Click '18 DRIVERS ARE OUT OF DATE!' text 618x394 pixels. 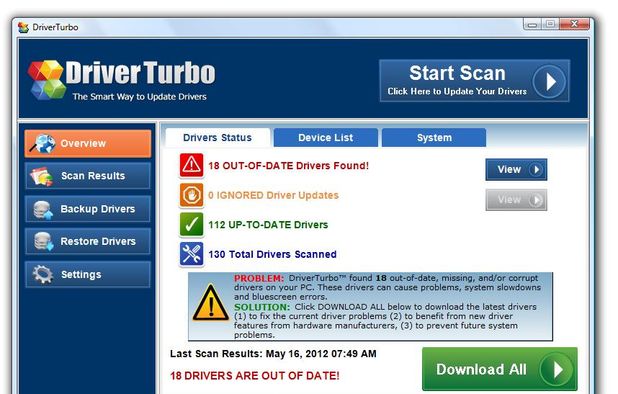point(255,376)
